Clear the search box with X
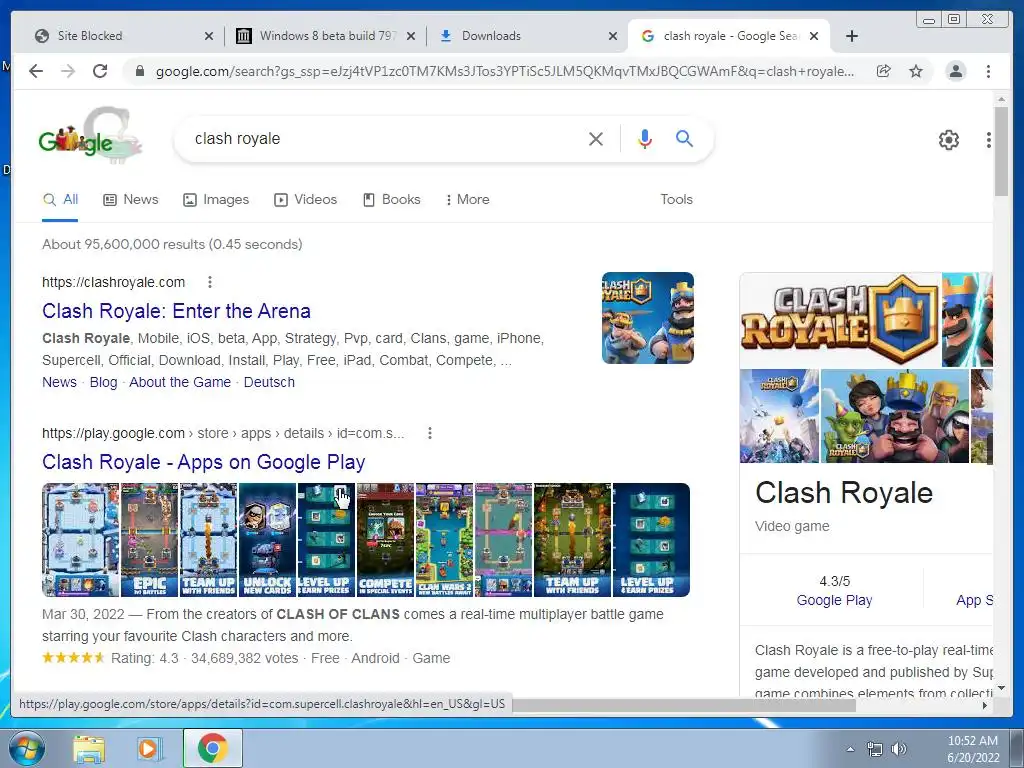 pyautogui.click(x=596, y=138)
